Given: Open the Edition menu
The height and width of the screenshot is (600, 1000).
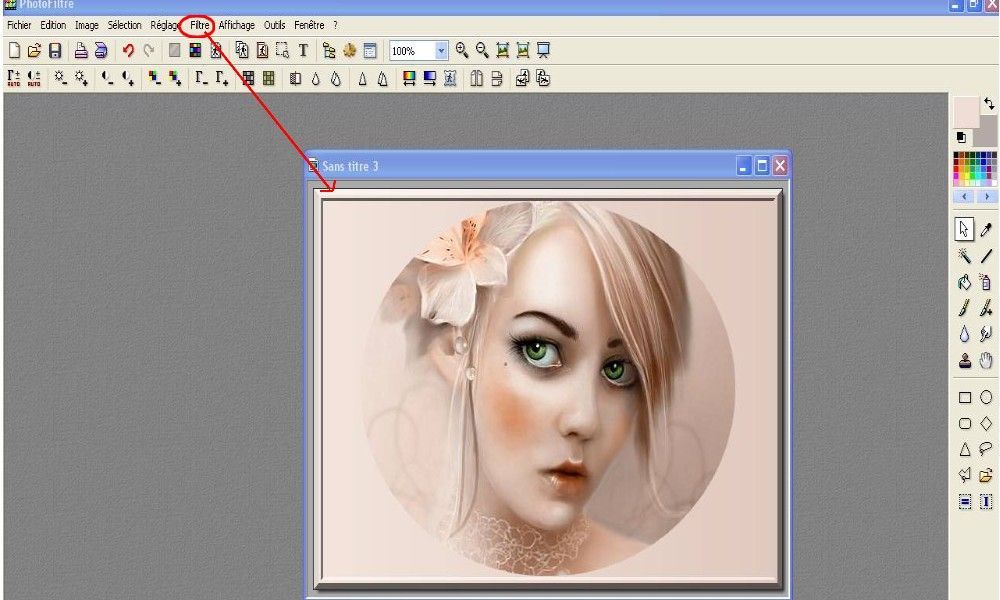Looking at the screenshot, I should tap(53, 25).
